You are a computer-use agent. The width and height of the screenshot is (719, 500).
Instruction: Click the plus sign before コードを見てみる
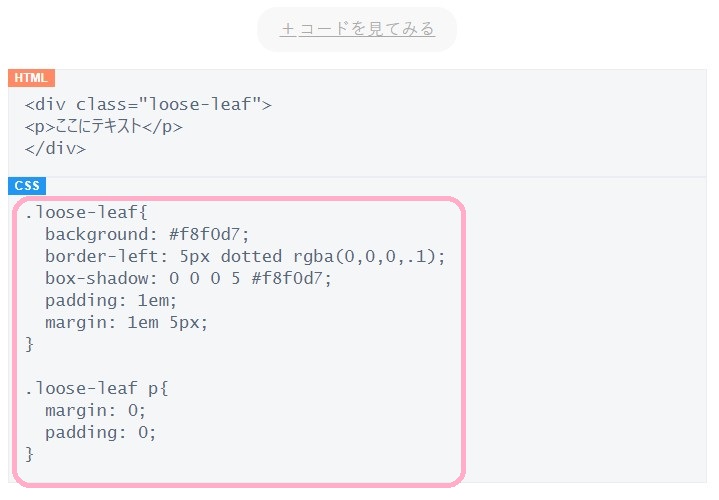[288, 29]
